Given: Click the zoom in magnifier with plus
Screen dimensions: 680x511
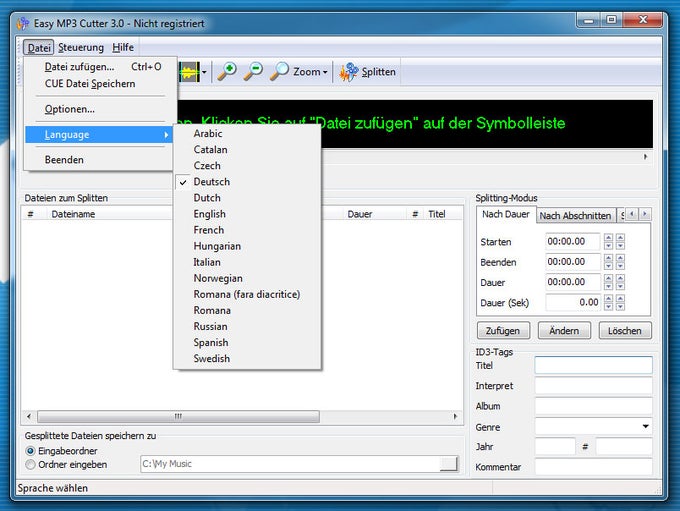Looking at the screenshot, I should pyautogui.click(x=227, y=72).
